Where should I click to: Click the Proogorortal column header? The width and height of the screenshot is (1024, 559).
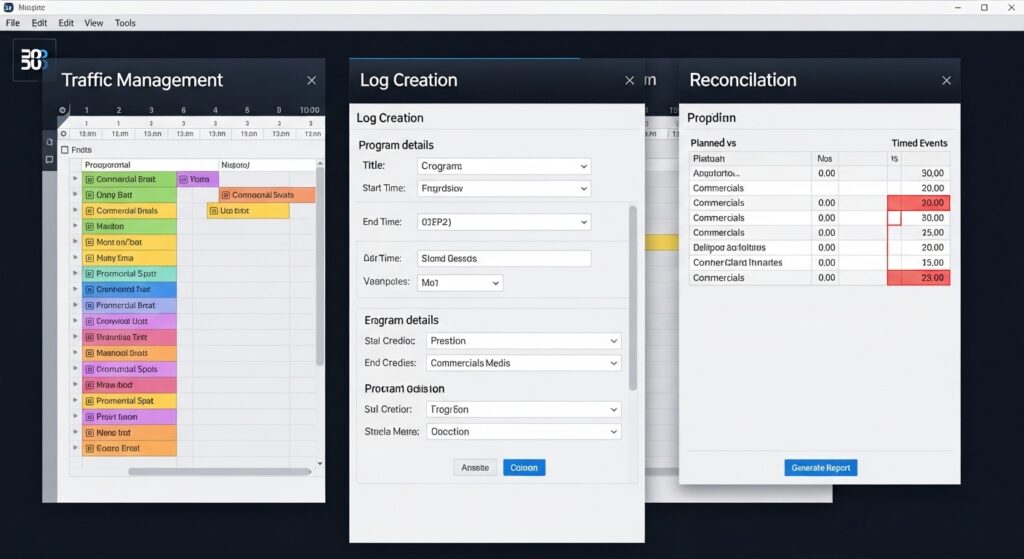(x=108, y=165)
